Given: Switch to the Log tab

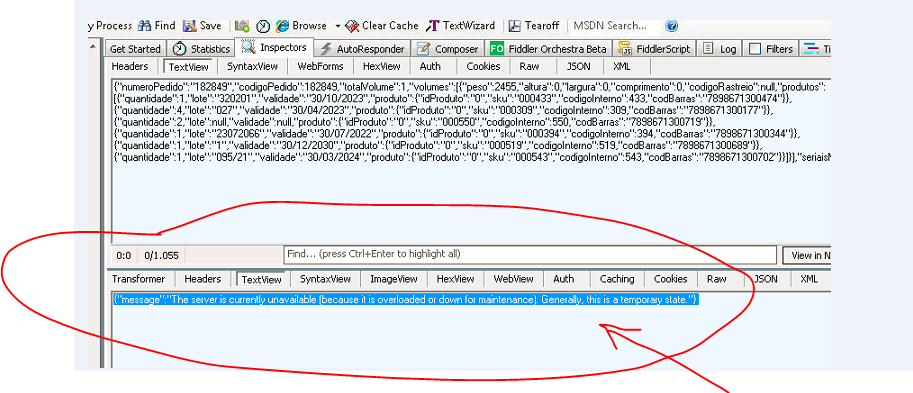Looking at the screenshot, I should pos(720,49).
